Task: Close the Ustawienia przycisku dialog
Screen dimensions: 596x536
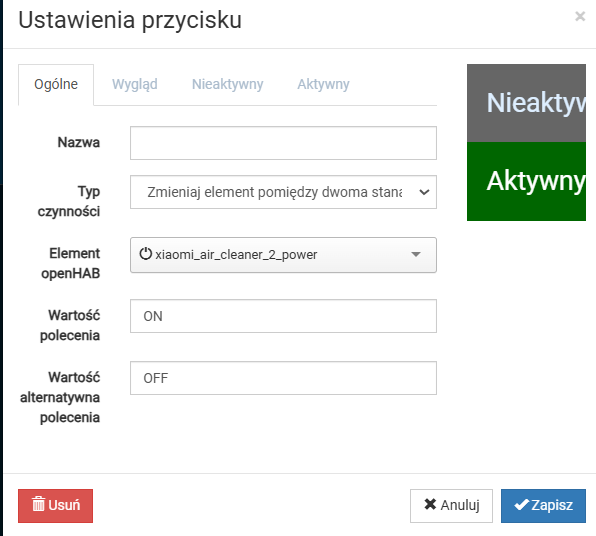Action: 580,16
